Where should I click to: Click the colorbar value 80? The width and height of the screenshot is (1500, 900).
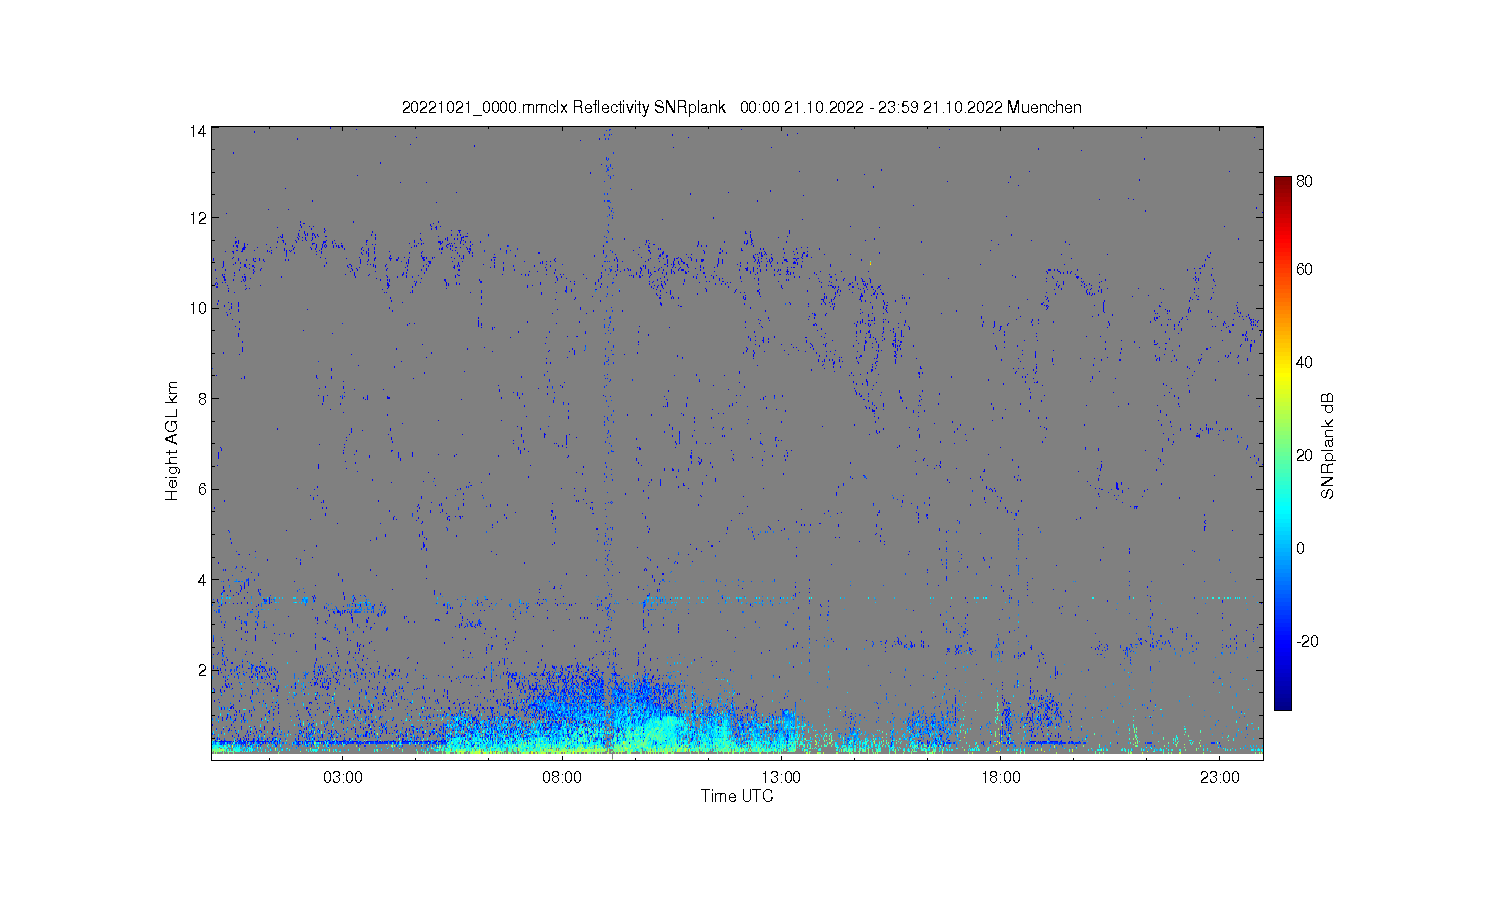tap(1304, 182)
